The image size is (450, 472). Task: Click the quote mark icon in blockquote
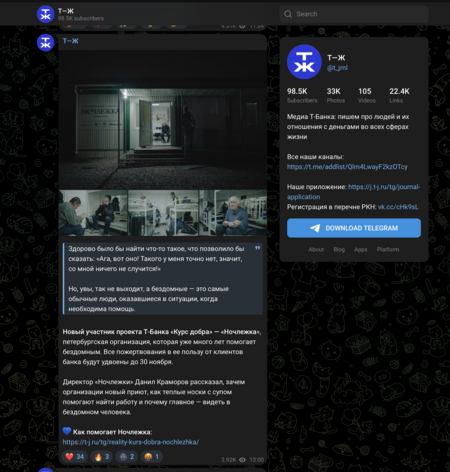pos(257,248)
